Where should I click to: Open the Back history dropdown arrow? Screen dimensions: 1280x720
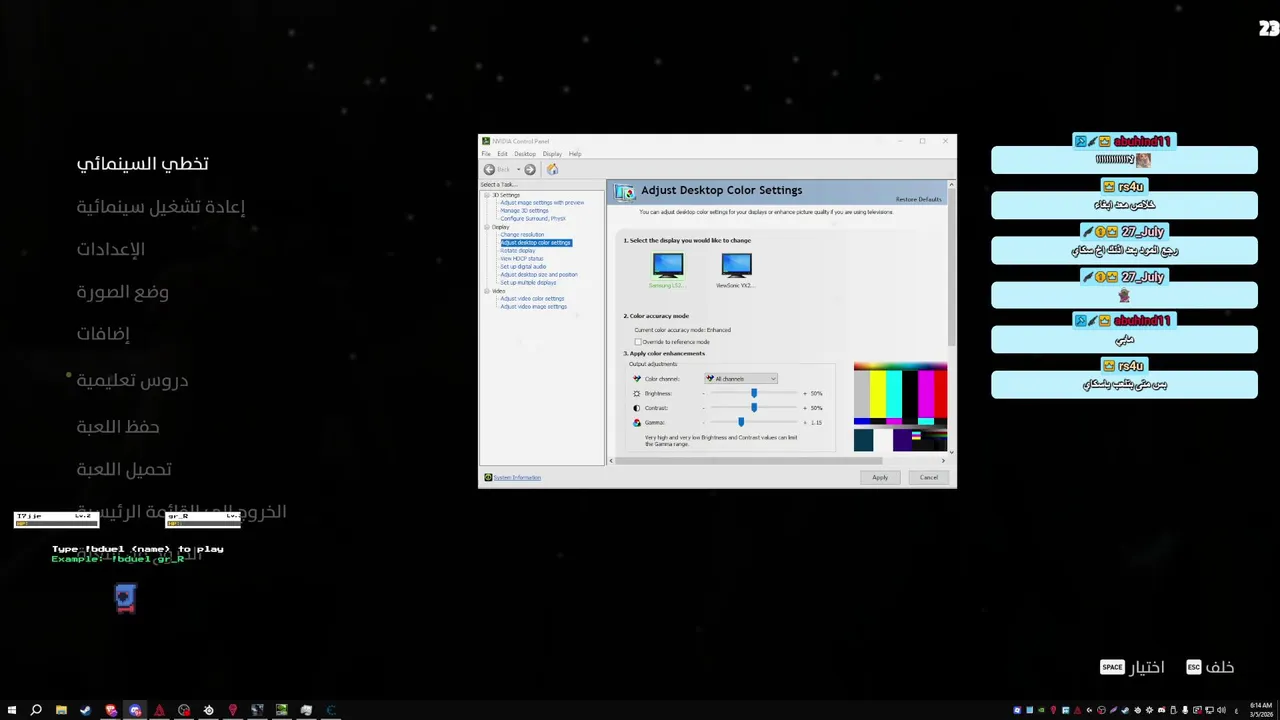tap(518, 170)
